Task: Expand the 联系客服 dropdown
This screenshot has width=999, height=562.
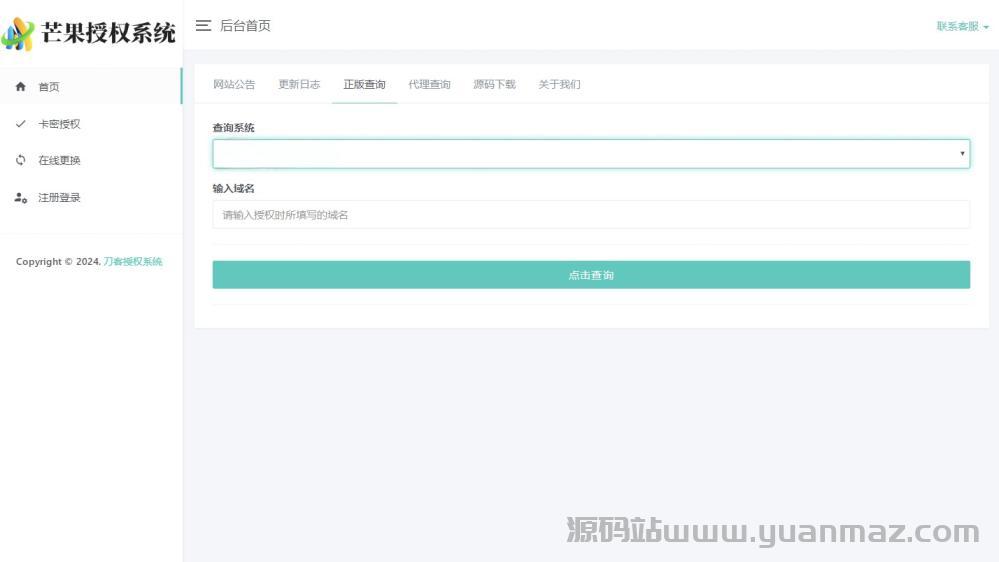Action: pos(962,27)
